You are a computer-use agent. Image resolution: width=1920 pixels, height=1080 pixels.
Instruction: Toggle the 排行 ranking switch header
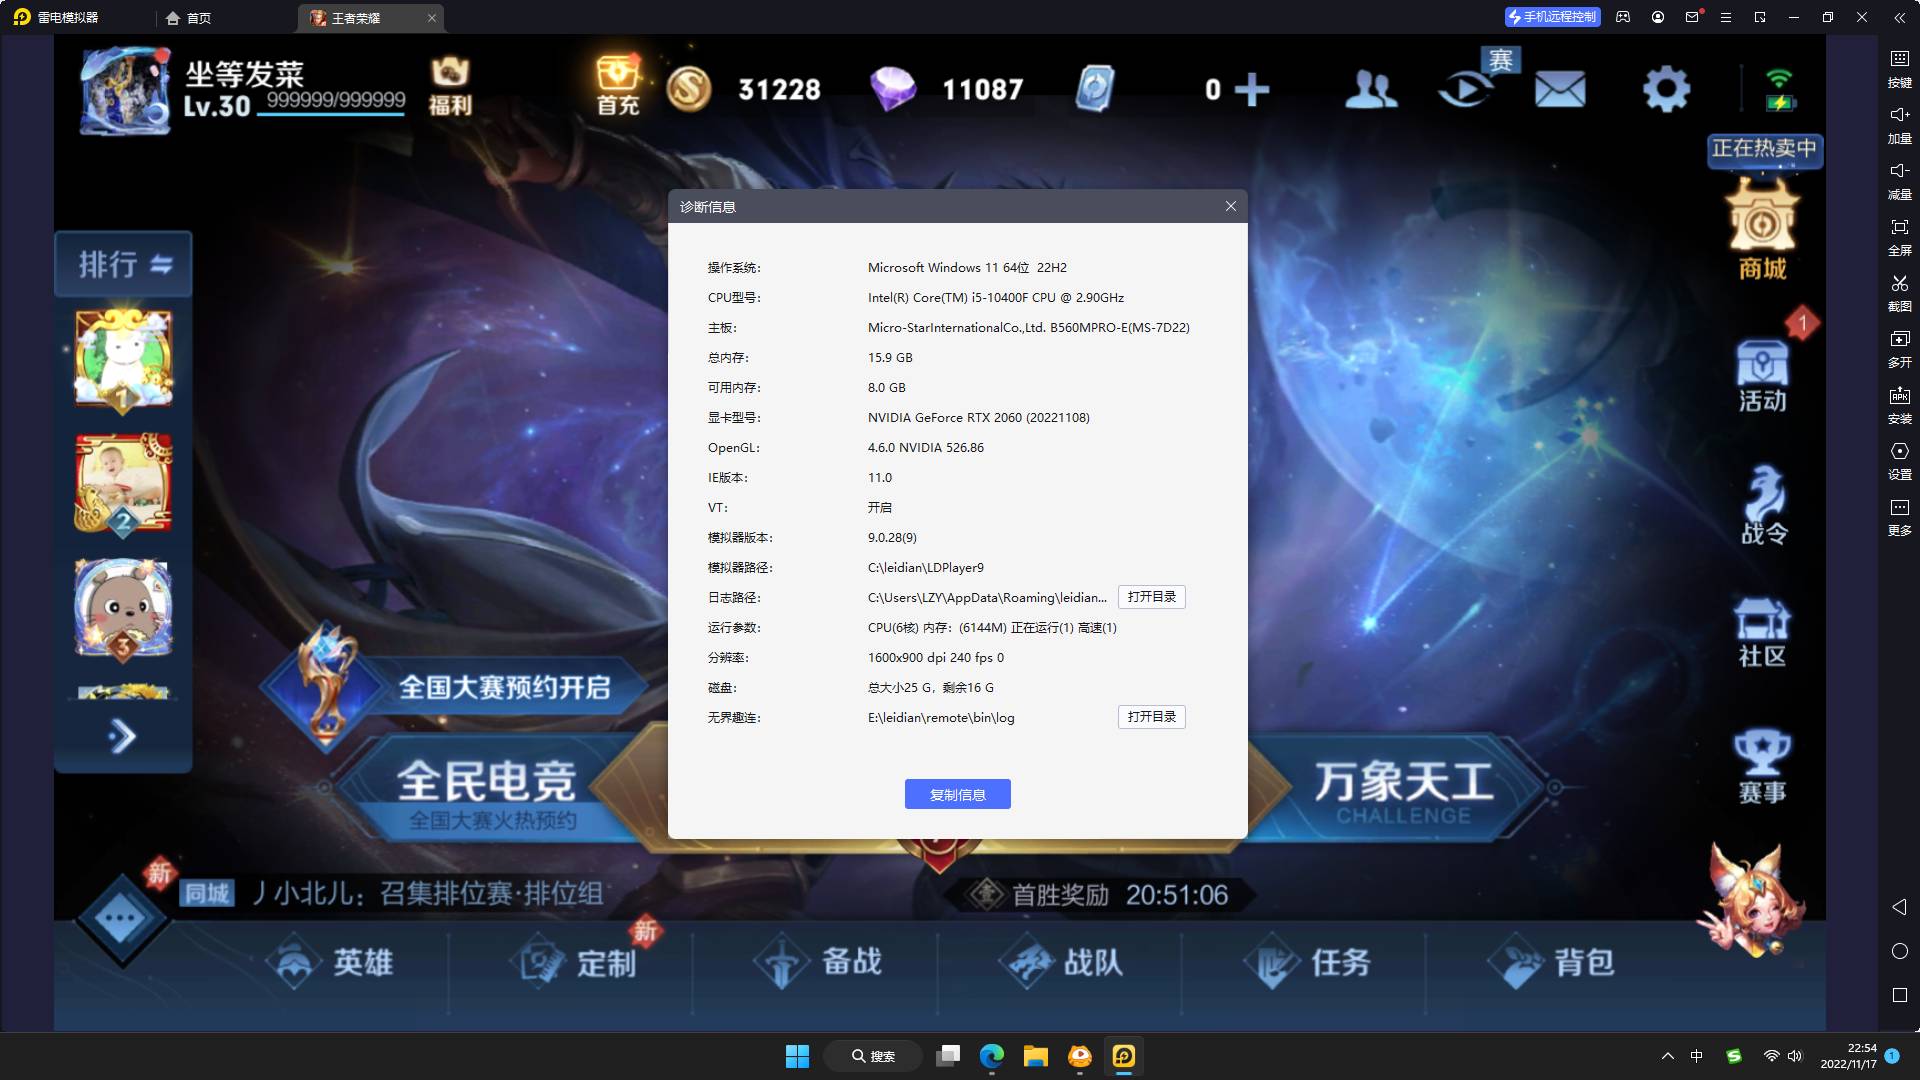(x=124, y=264)
